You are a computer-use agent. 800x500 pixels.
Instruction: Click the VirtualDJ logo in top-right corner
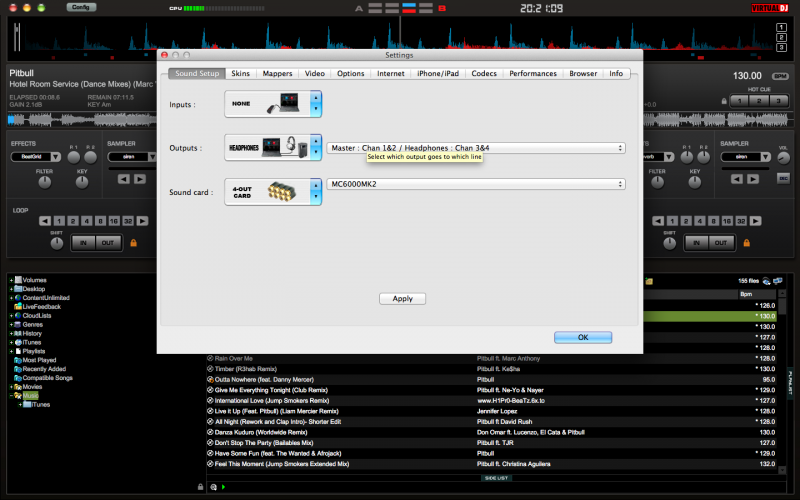pos(768,8)
